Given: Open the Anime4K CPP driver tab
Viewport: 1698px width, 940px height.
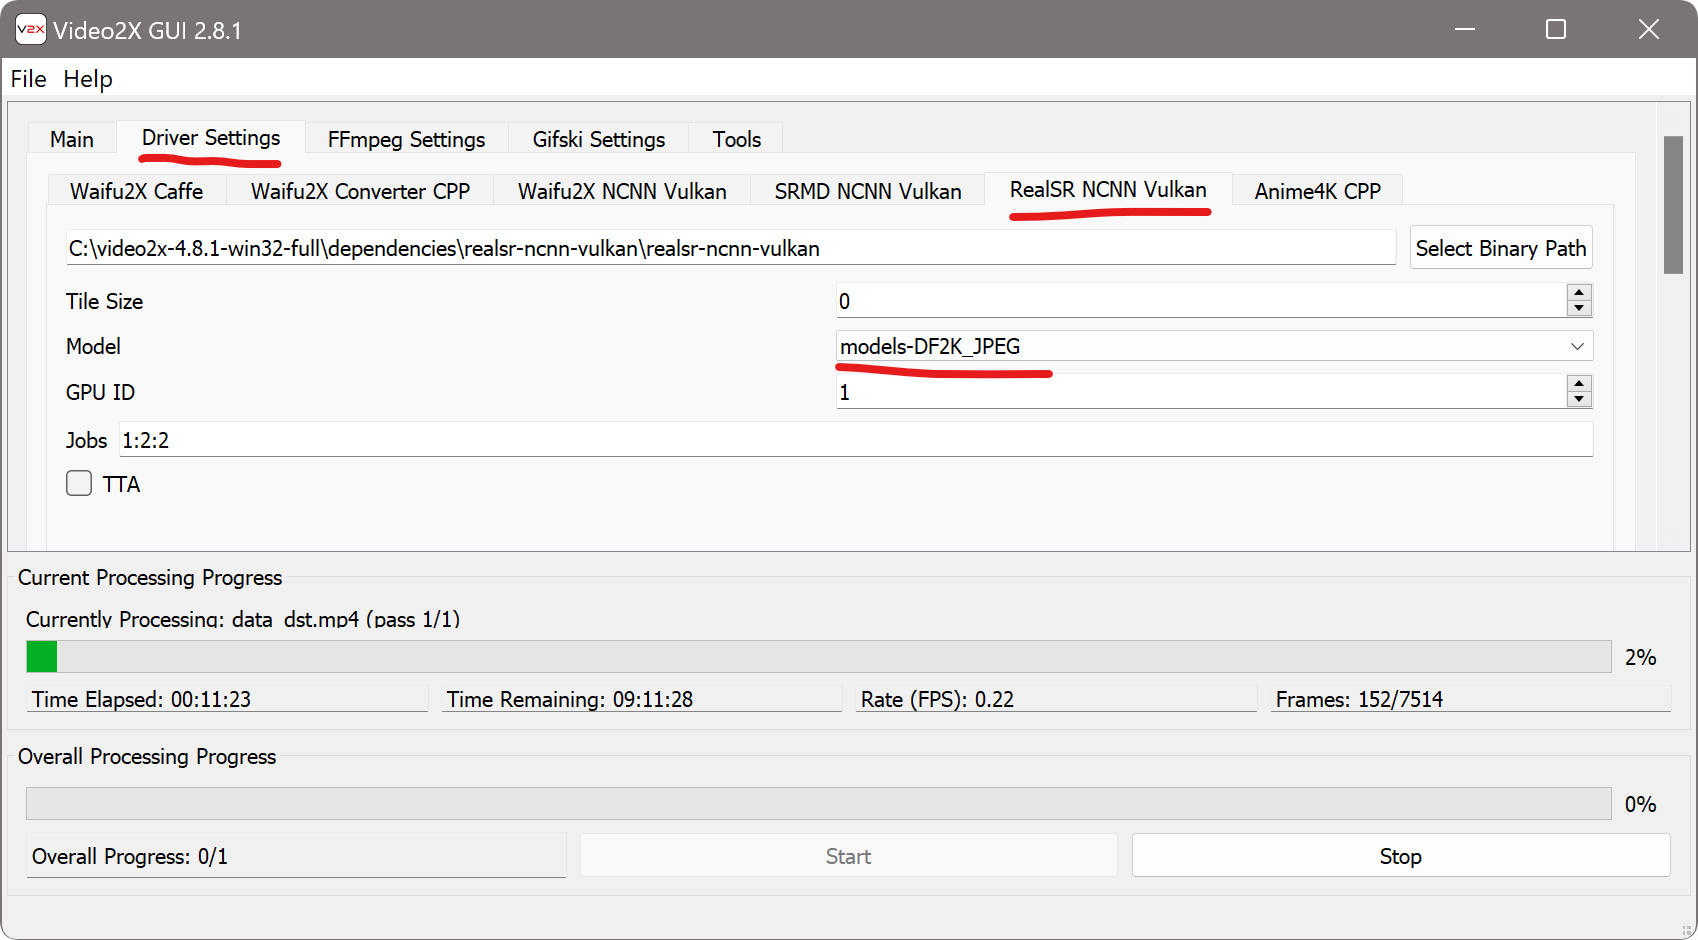Looking at the screenshot, I should [x=1317, y=191].
